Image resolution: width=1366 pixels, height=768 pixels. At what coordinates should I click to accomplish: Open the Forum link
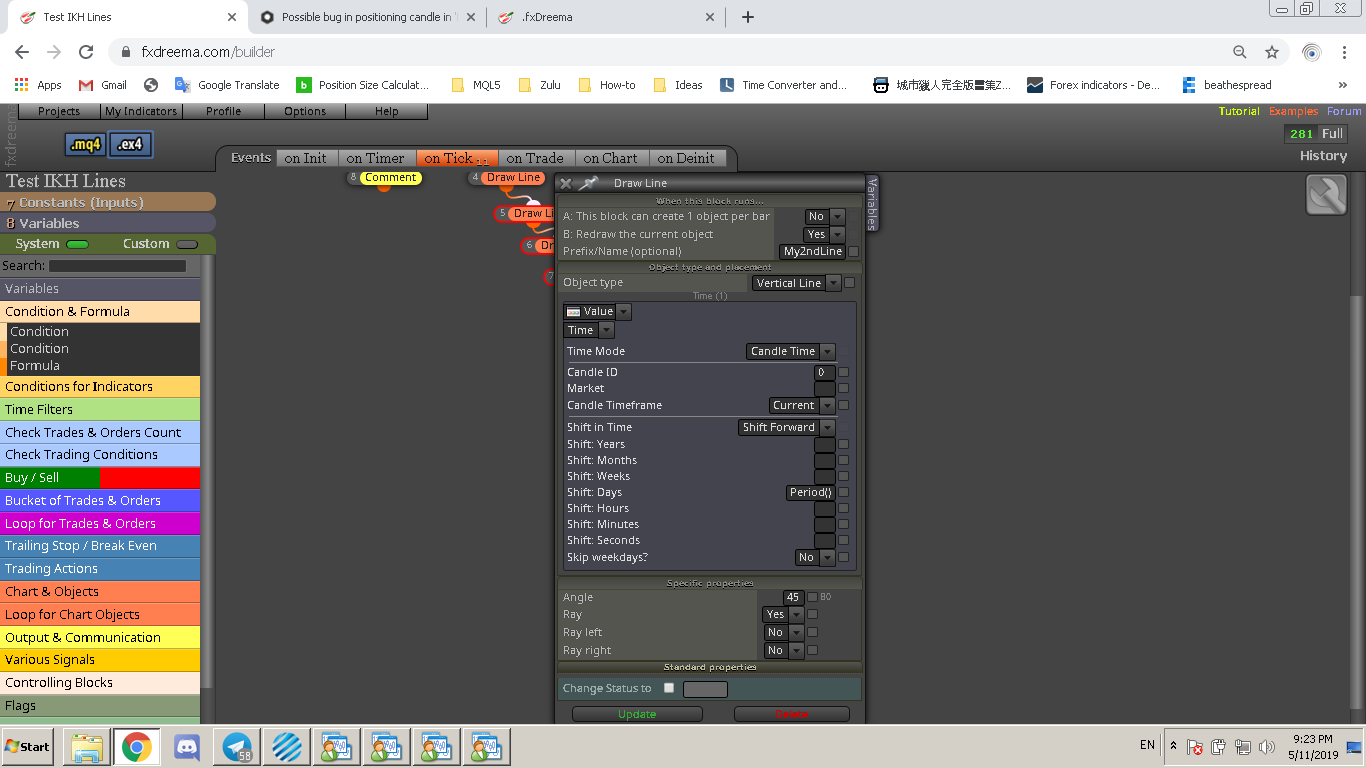(x=1344, y=111)
